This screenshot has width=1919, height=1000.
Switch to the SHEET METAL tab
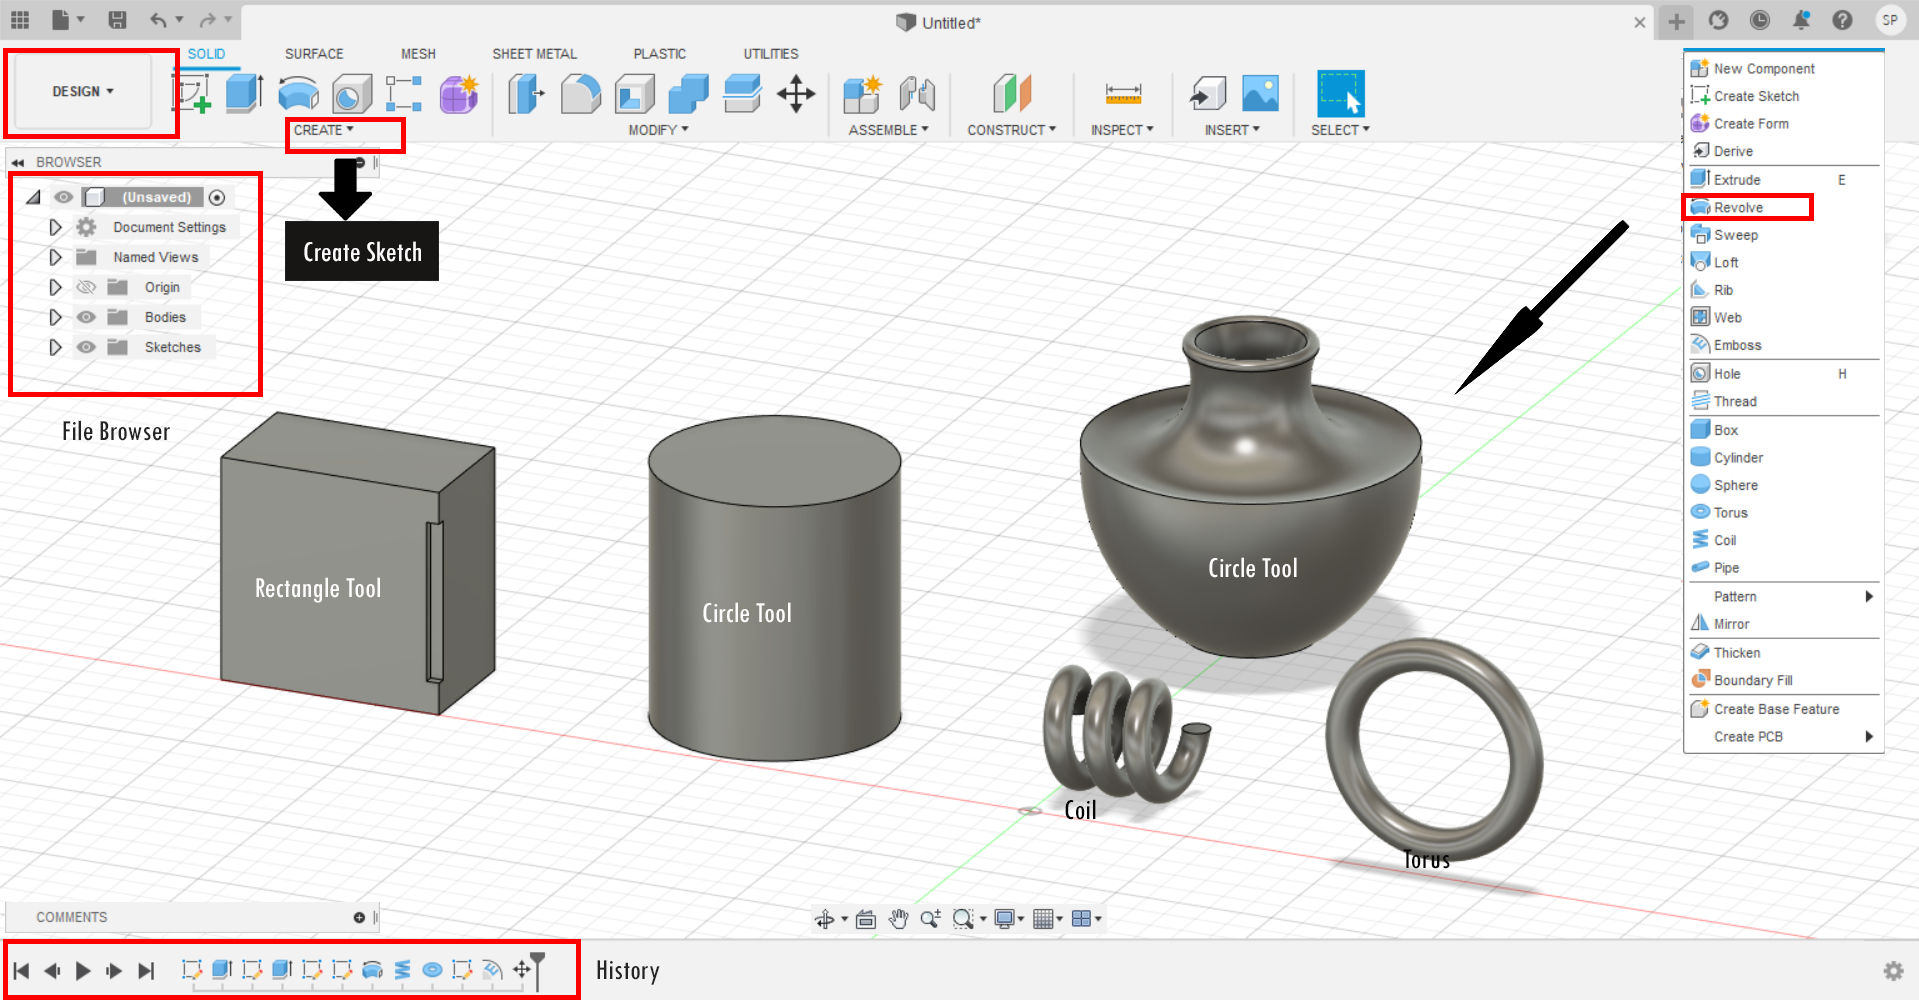(x=535, y=54)
